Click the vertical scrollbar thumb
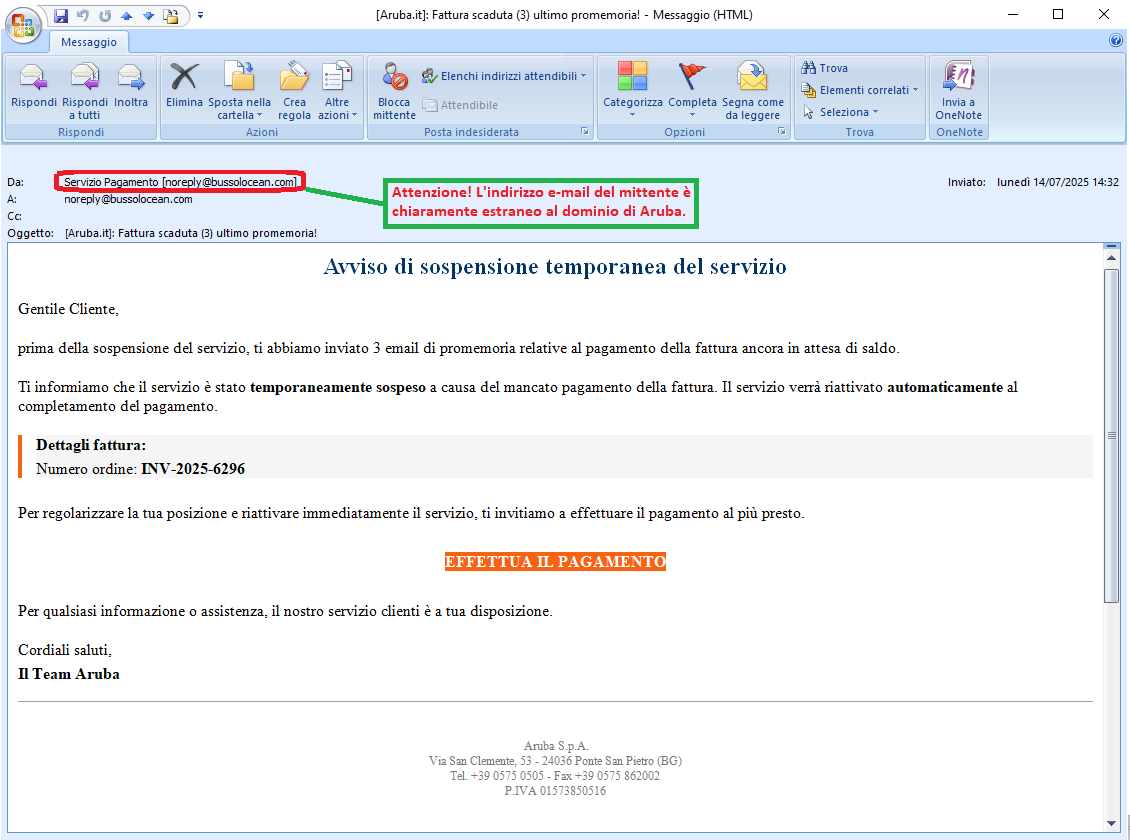Image resolution: width=1130 pixels, height=840 pixels. coord(1111,436)
